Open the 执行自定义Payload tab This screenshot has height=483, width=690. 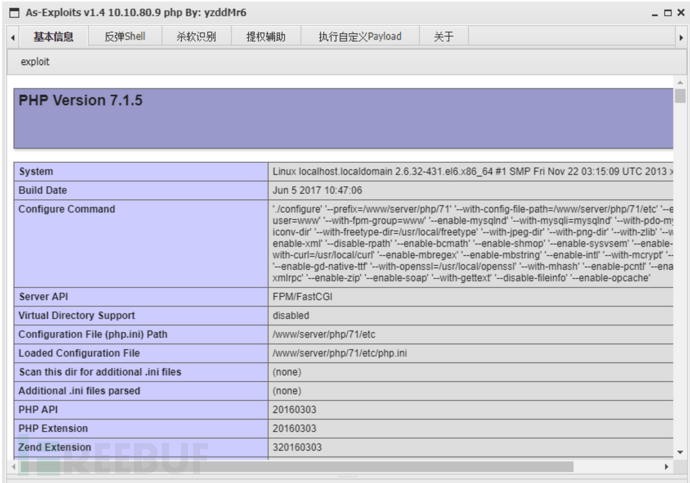[360, 37]
